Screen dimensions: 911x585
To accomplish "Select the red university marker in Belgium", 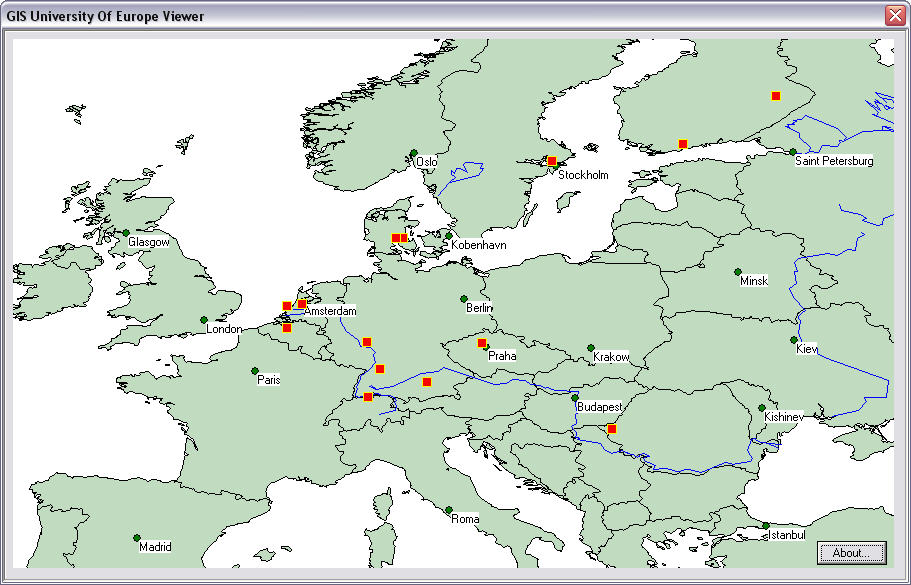I will [286, 328].
